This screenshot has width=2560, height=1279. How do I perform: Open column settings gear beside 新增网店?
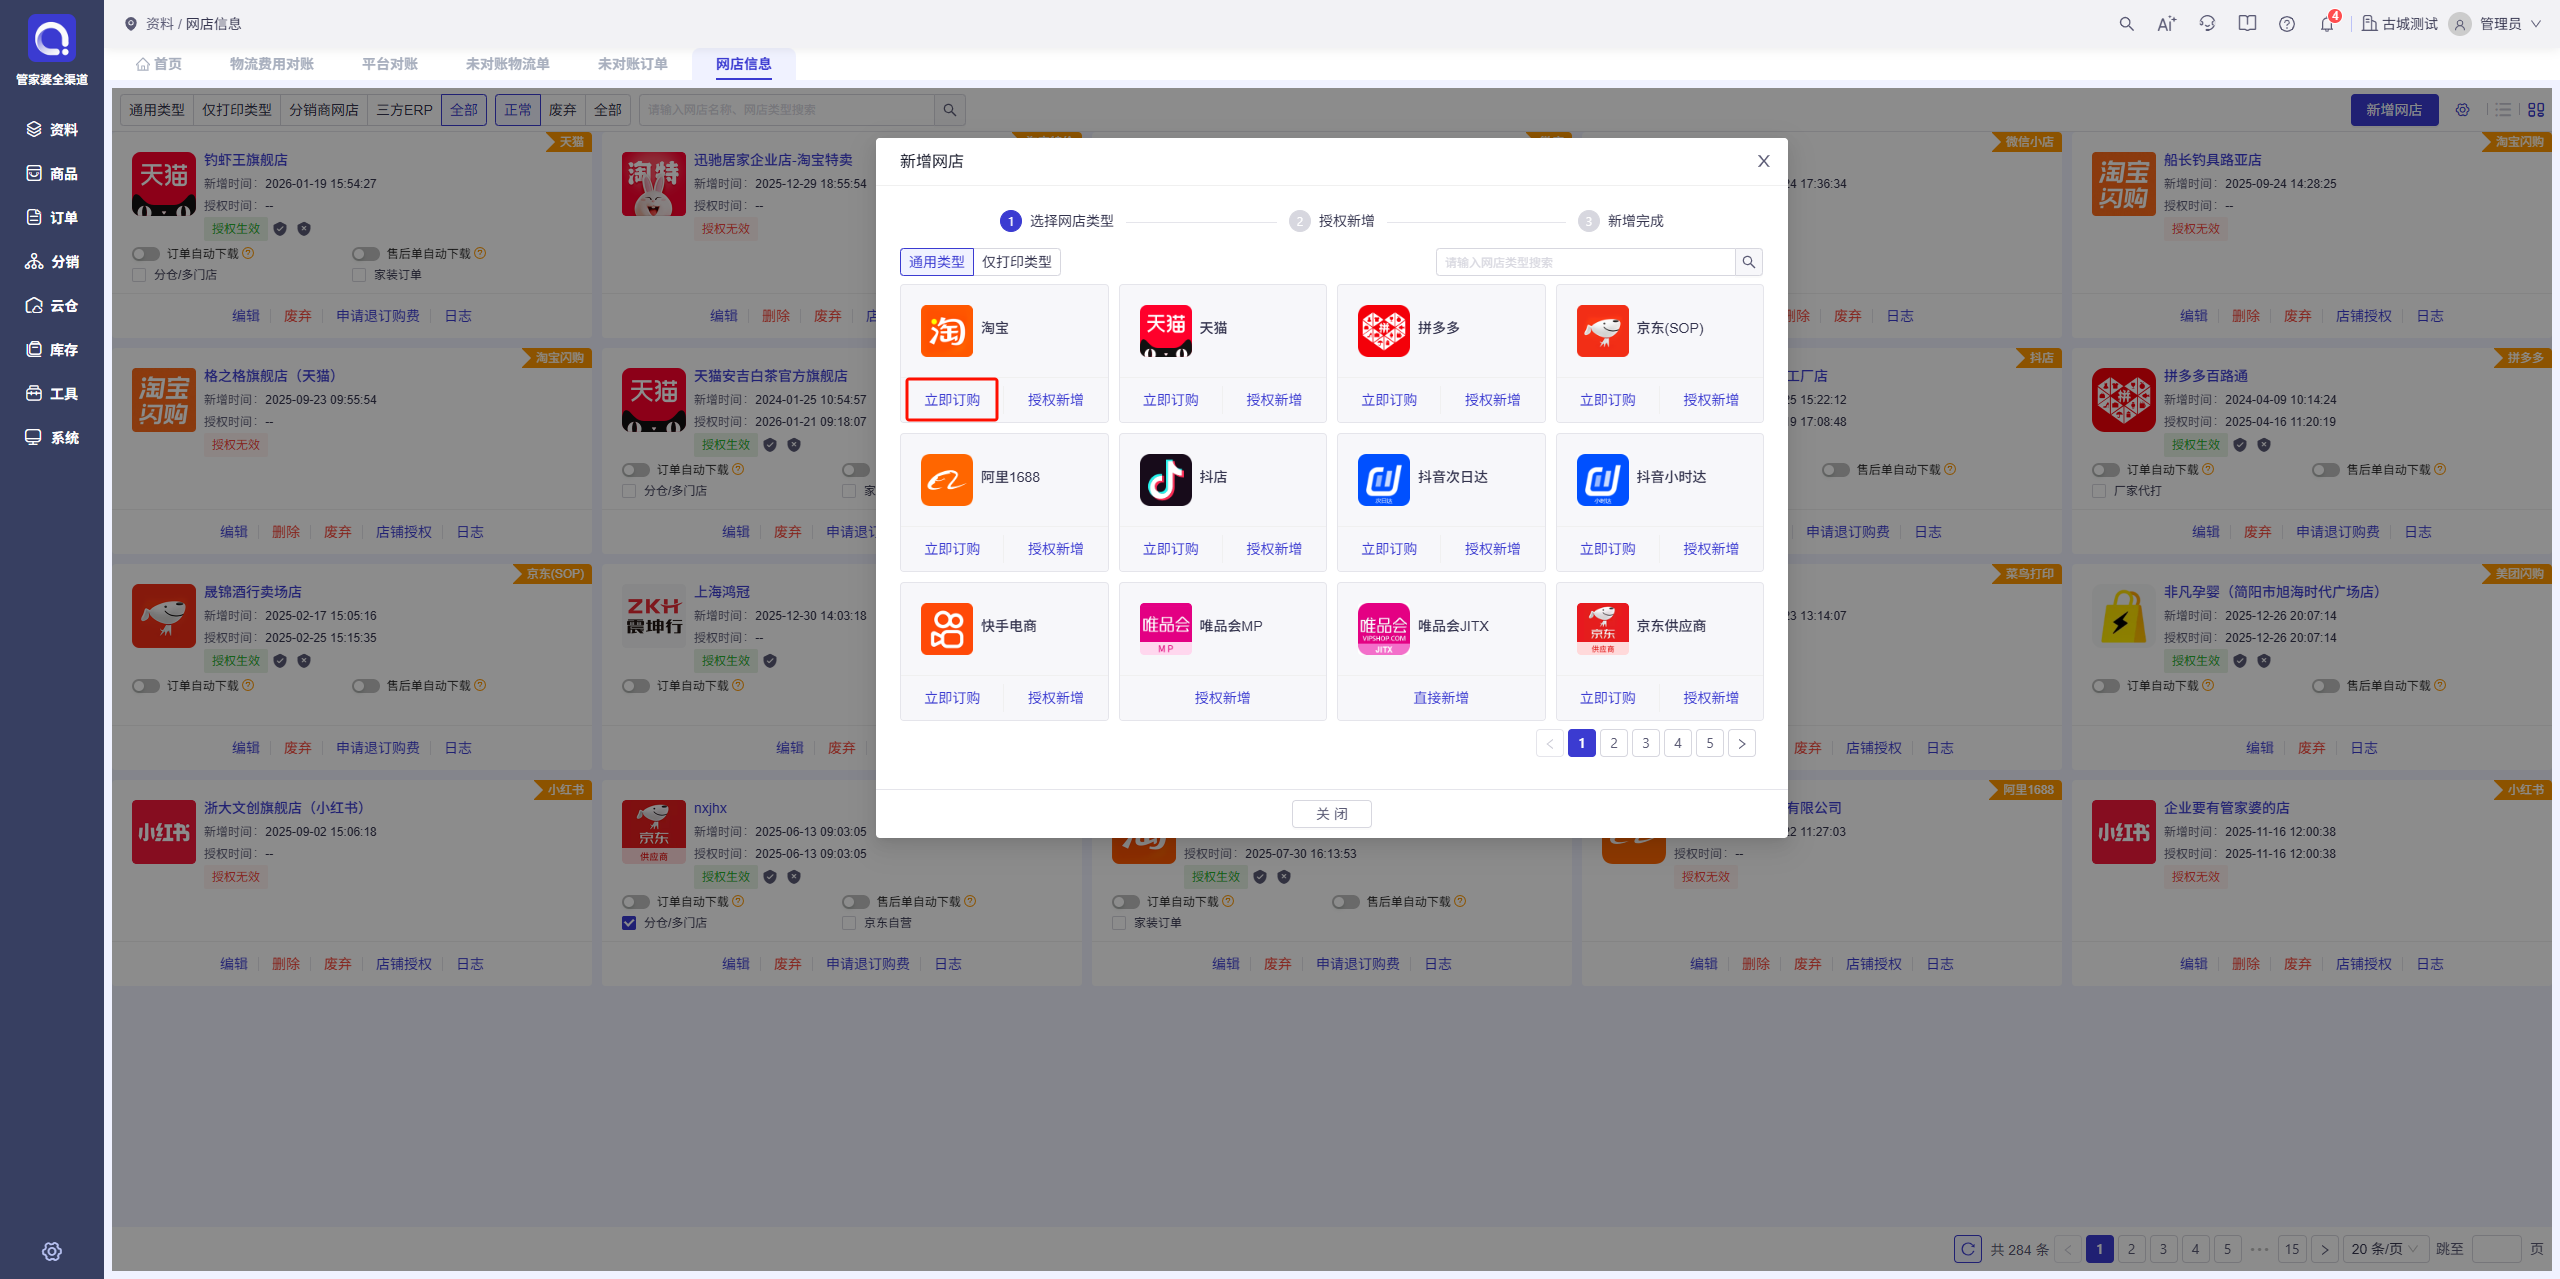2462,110
